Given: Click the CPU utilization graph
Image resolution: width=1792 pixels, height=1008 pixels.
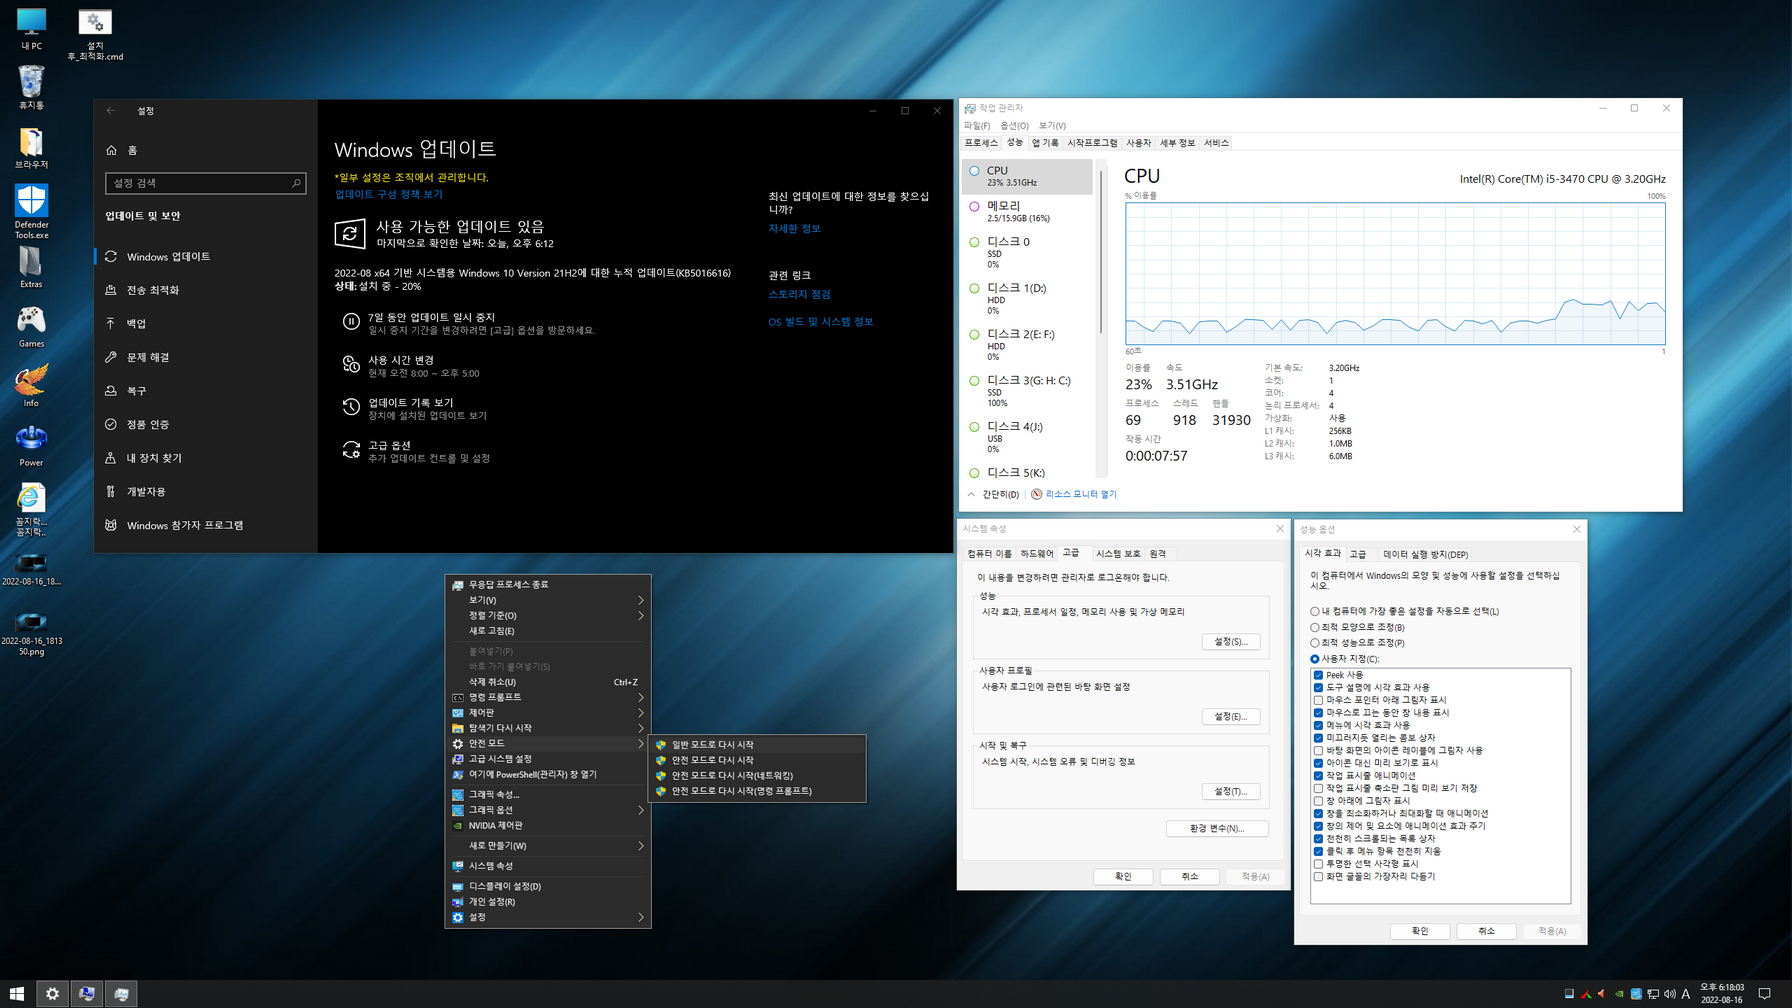Looking at the screenshot, I should pyautogui.click(x=1395, y=274).
